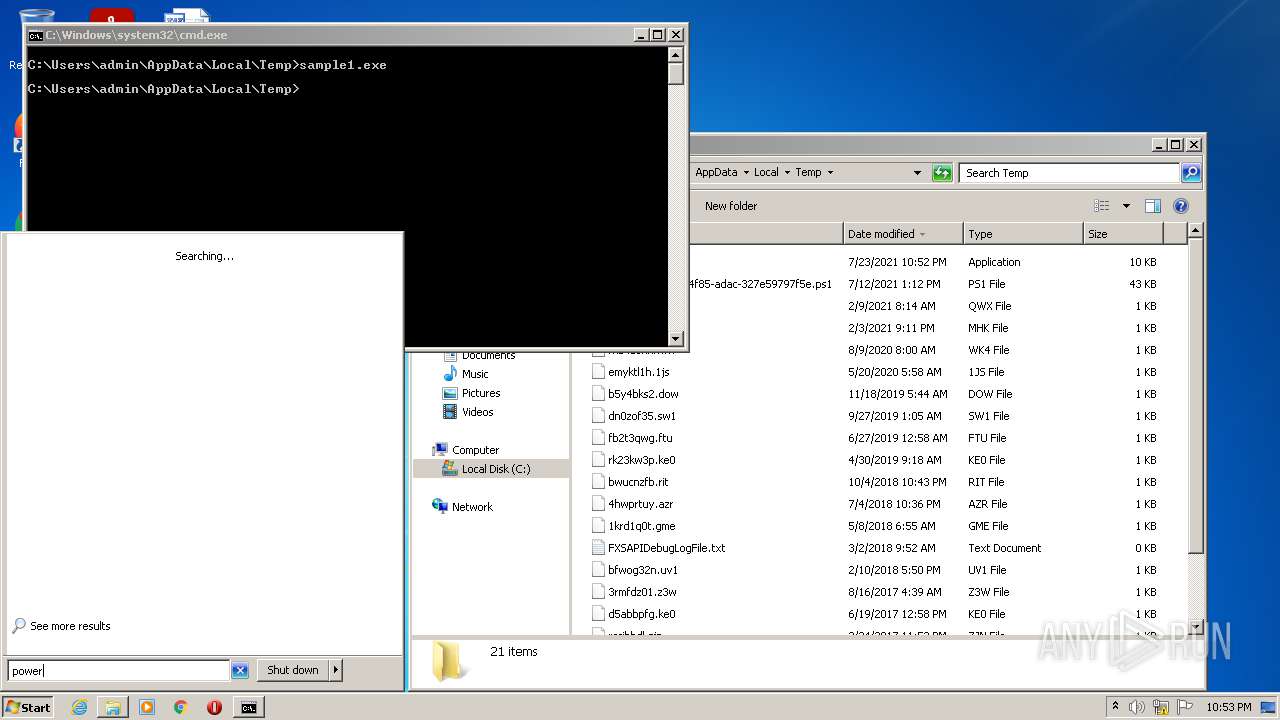Sort by Size column header
This screenshot has width=1280, height=720.
pyautogui.click(x=1123, y=234)
